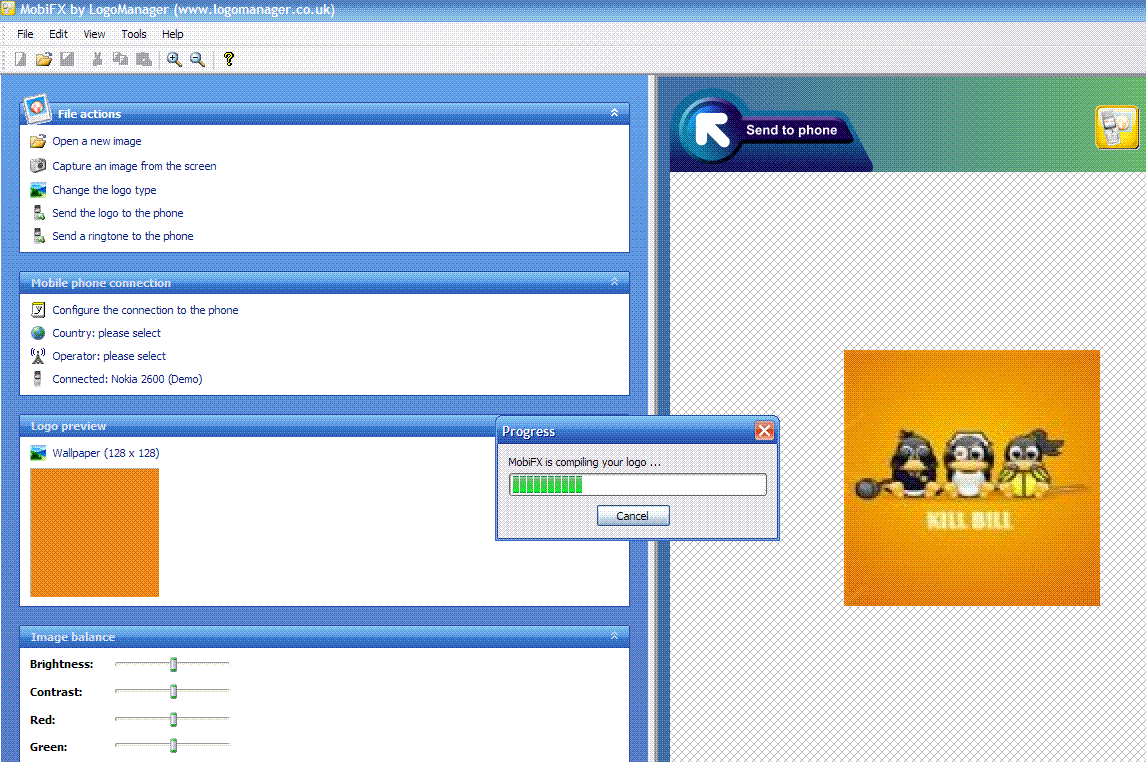This screenshot has height=762, width=1146.
Task: Click the Send to phone arrow button
Action: (712, 129)
